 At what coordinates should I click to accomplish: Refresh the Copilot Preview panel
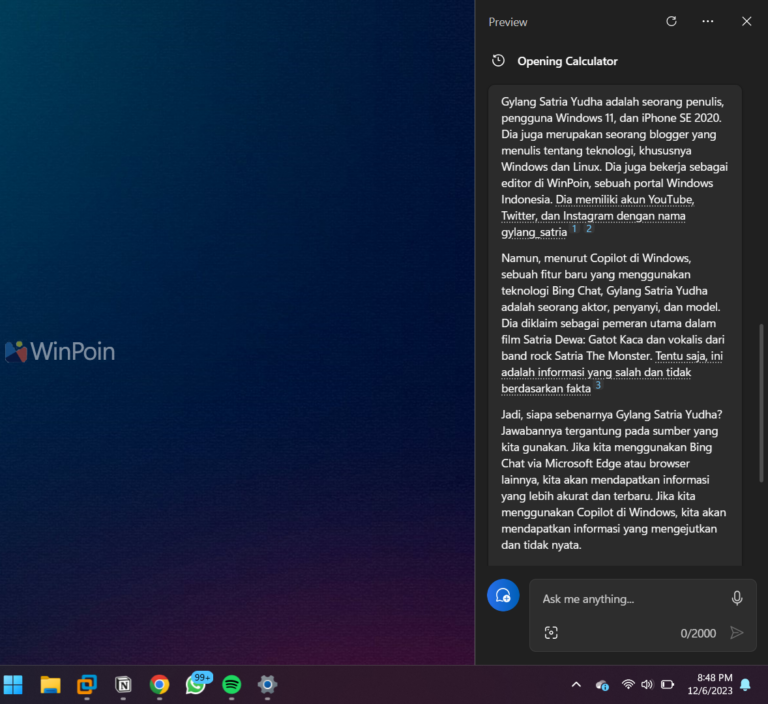[x=671, y=21]
